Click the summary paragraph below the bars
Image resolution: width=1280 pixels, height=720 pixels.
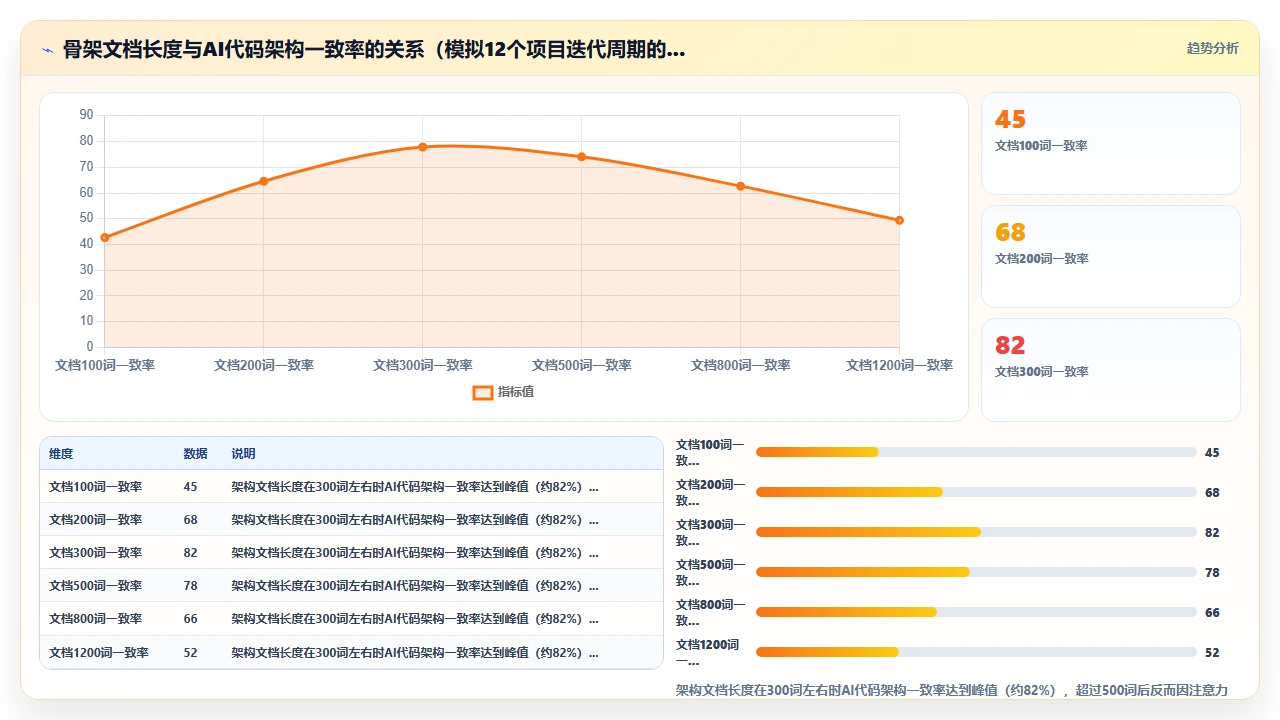coord(952,690)
